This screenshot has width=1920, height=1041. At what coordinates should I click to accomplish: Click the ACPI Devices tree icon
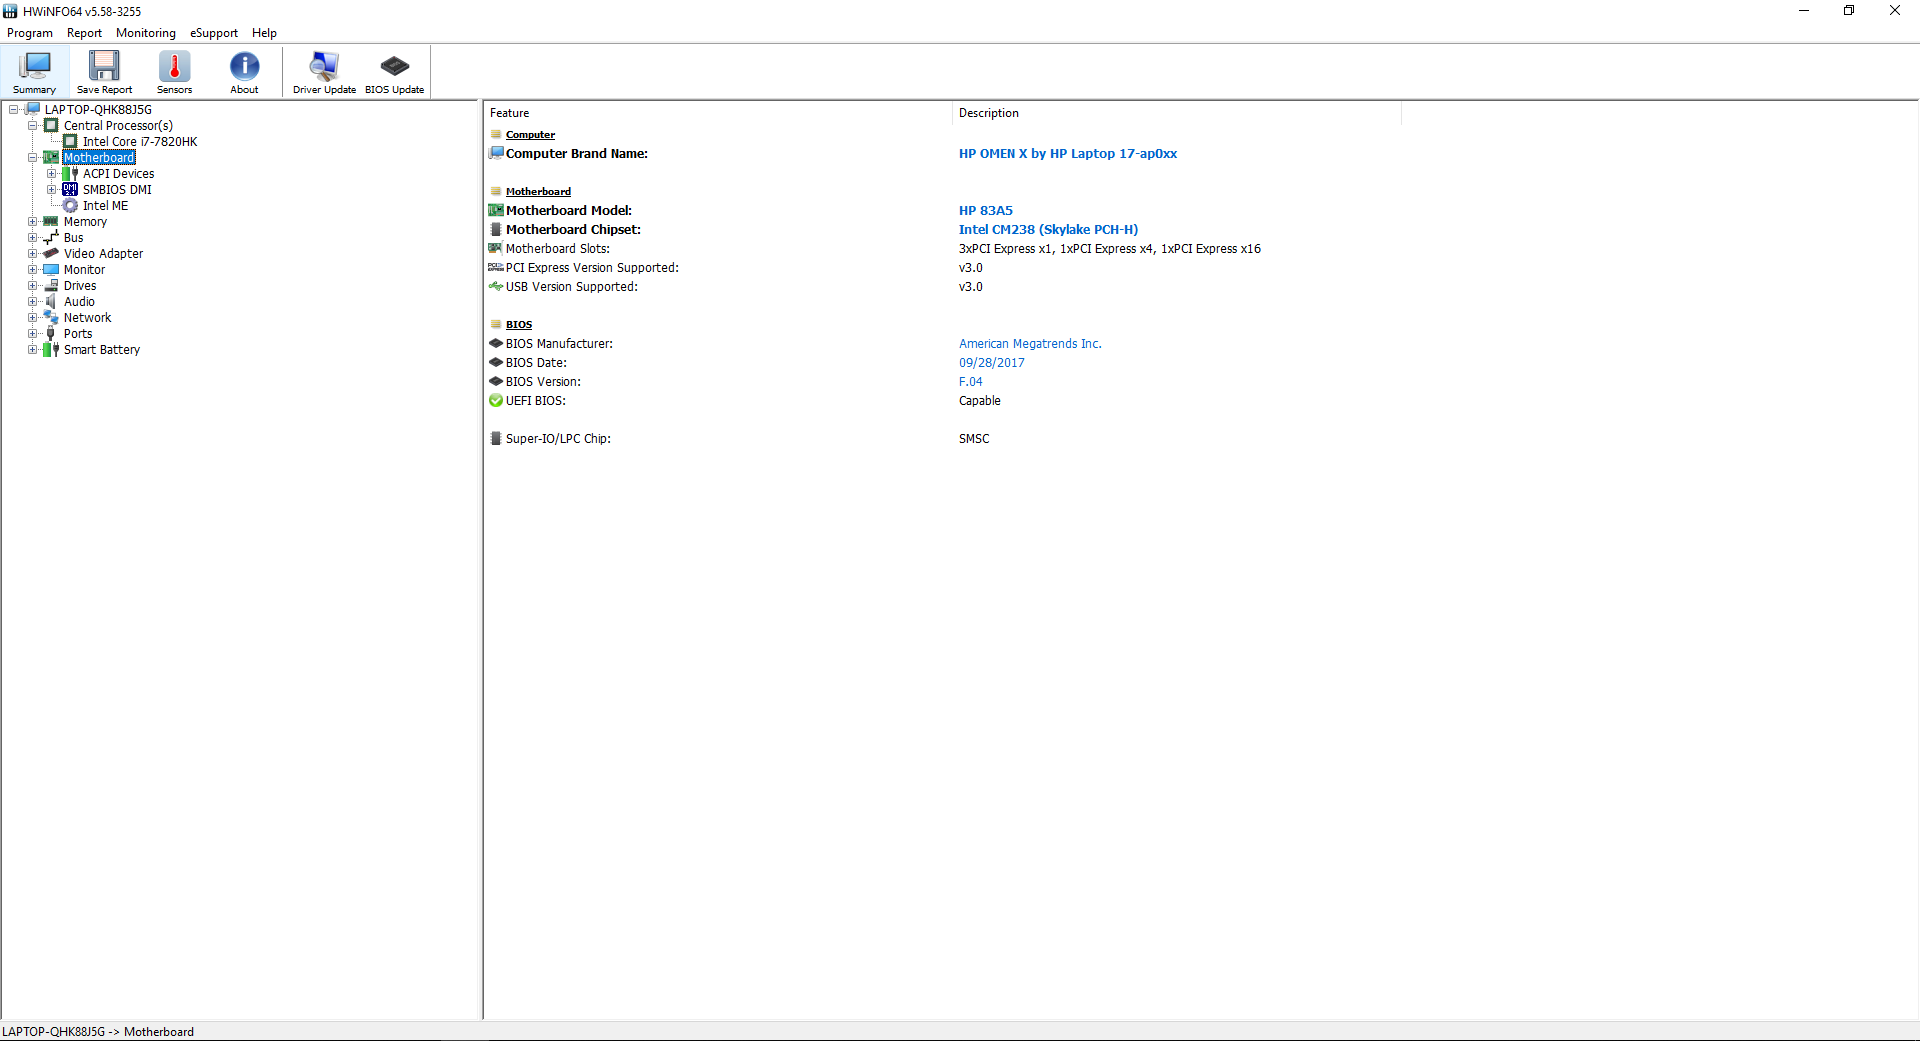[x=70, y=174]
